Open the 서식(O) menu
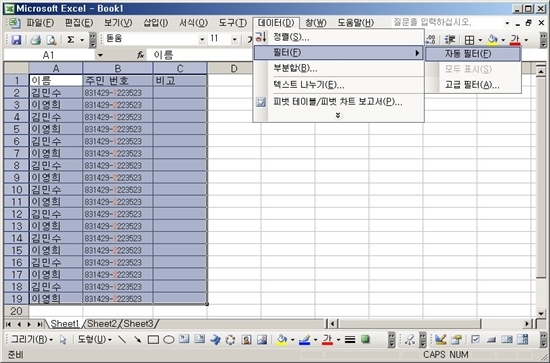Viewport: 550px width, 363px height. pos(193,23)
